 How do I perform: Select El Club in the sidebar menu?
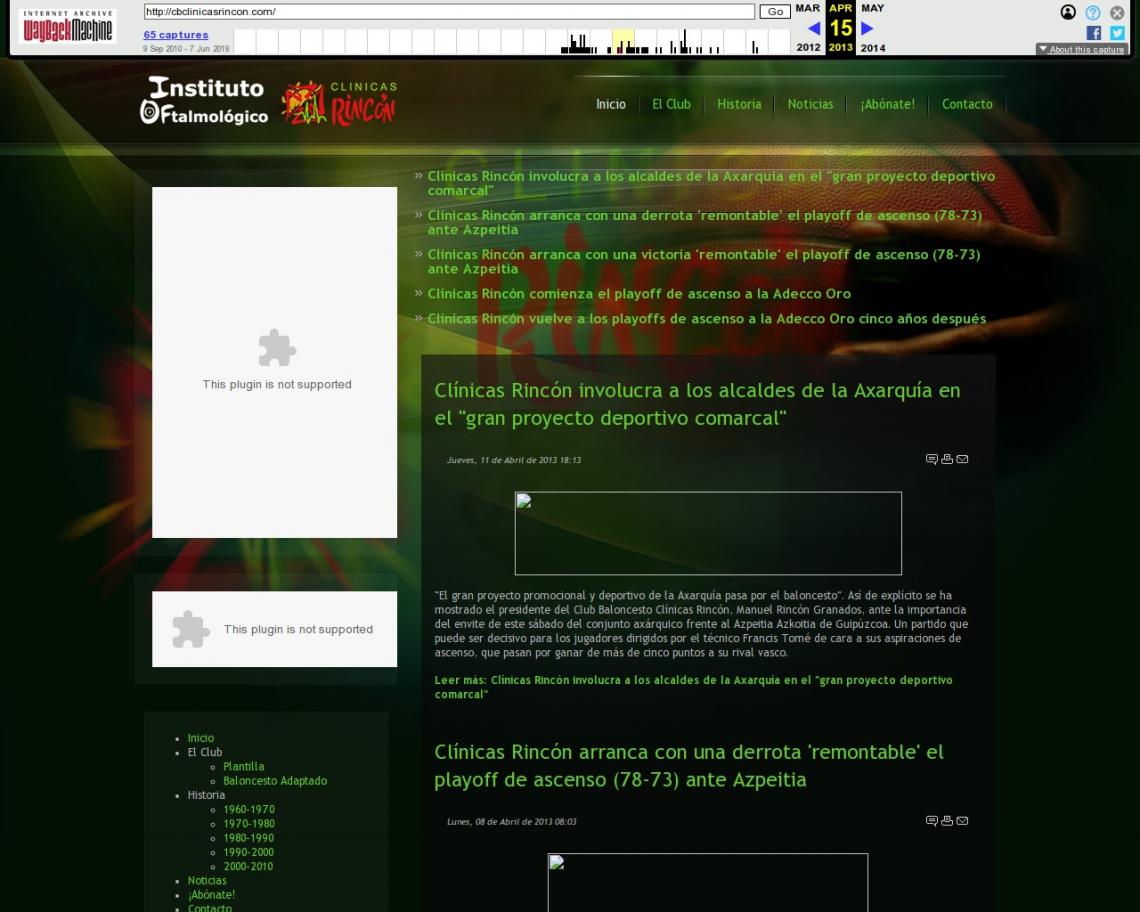205,752
